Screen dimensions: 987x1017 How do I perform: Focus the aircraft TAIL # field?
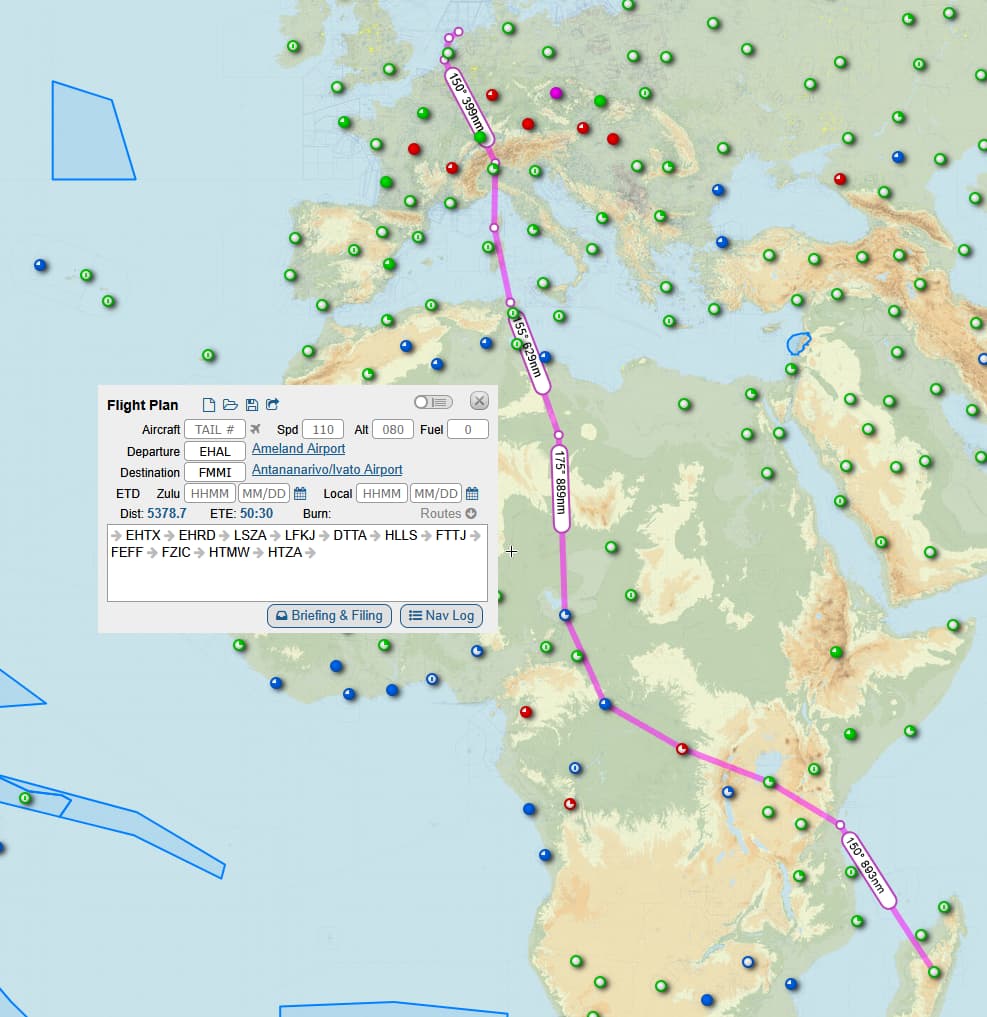click(215, 429)
